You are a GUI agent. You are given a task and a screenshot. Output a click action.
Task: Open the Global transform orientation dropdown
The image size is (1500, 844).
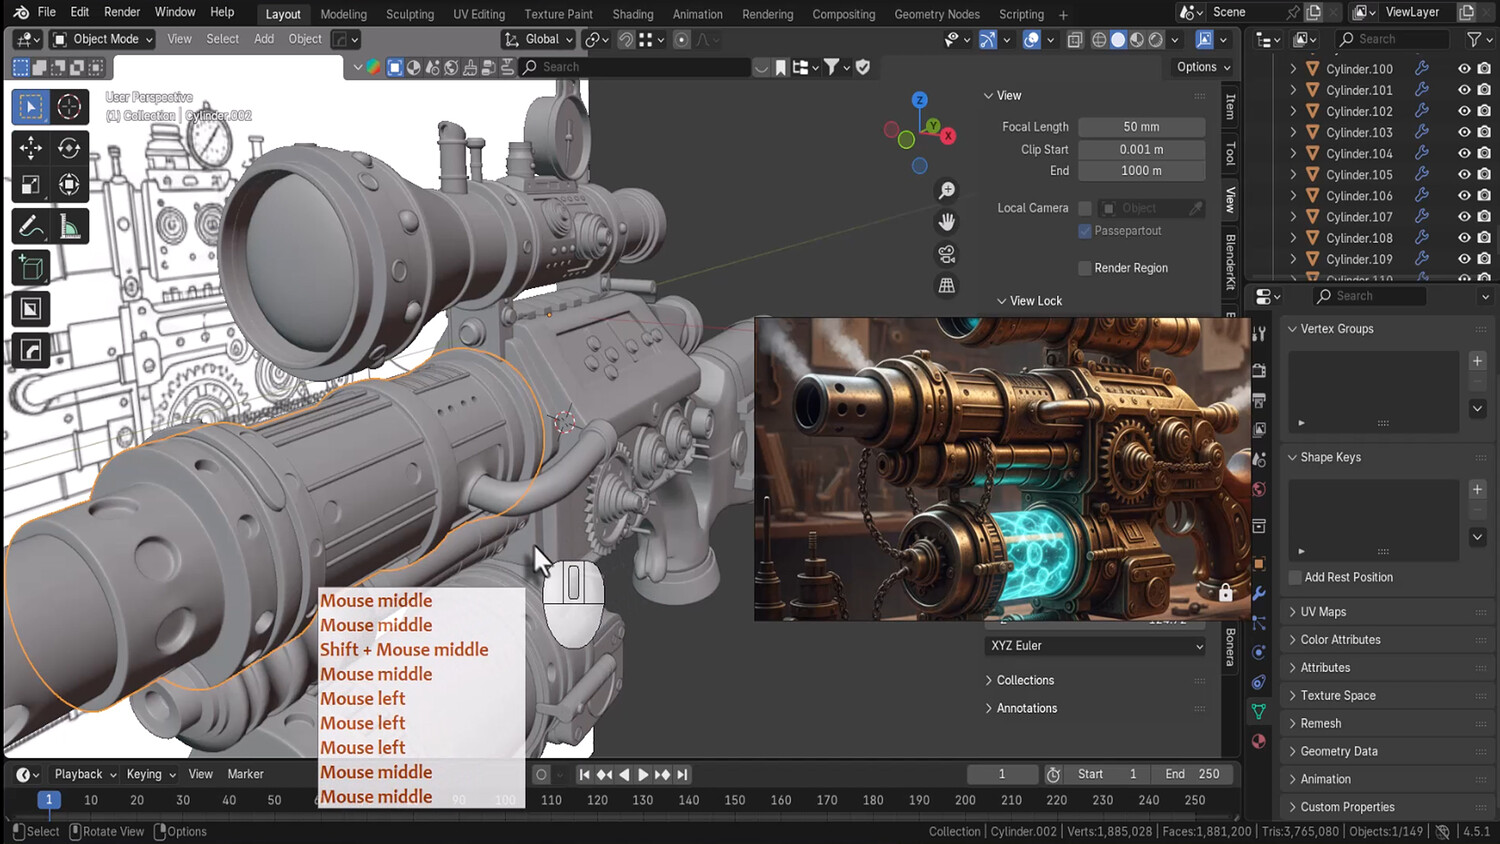pyautogui.click(x=538, y=39)
